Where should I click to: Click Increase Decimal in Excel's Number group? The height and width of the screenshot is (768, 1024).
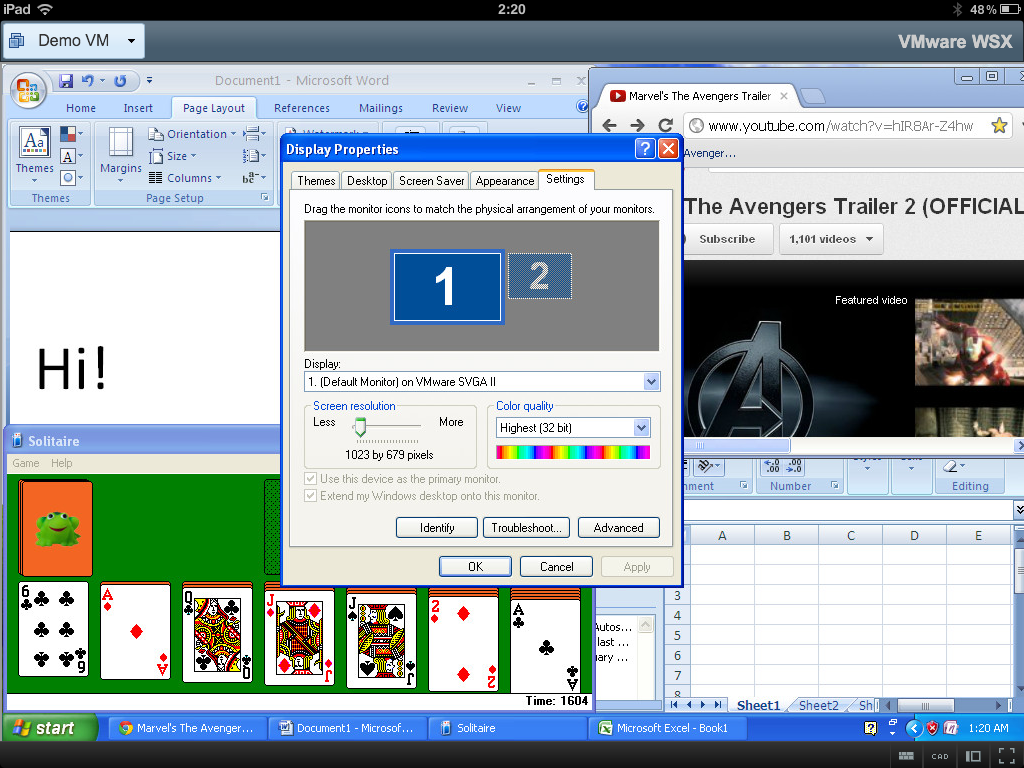pos(773,466)
